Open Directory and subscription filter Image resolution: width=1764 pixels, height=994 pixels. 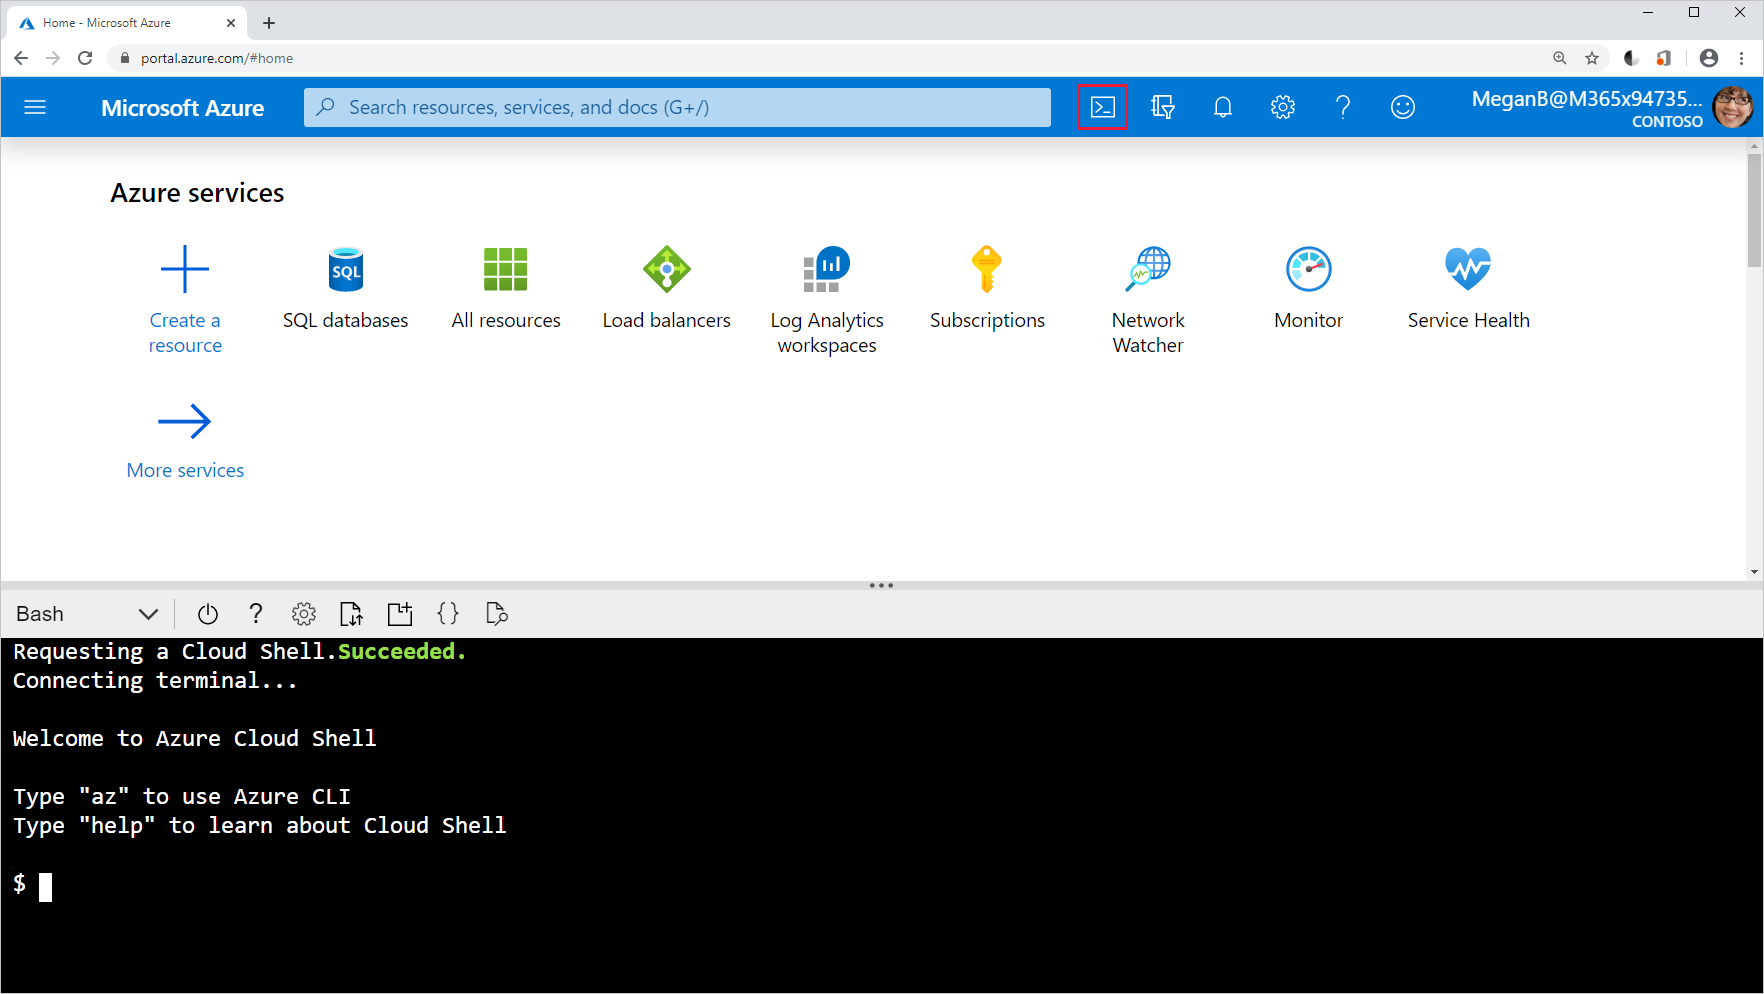(x=1162, y=107)
